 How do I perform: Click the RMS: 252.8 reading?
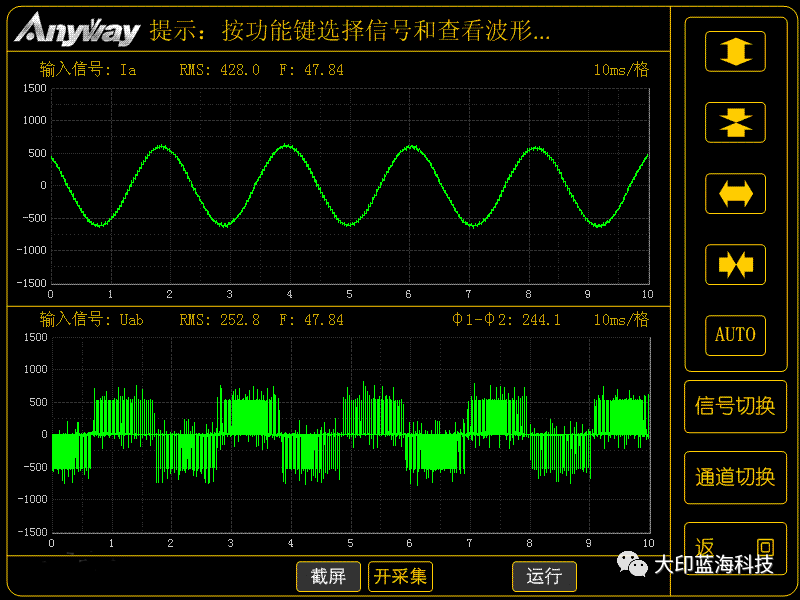click(x=219, y=320)
